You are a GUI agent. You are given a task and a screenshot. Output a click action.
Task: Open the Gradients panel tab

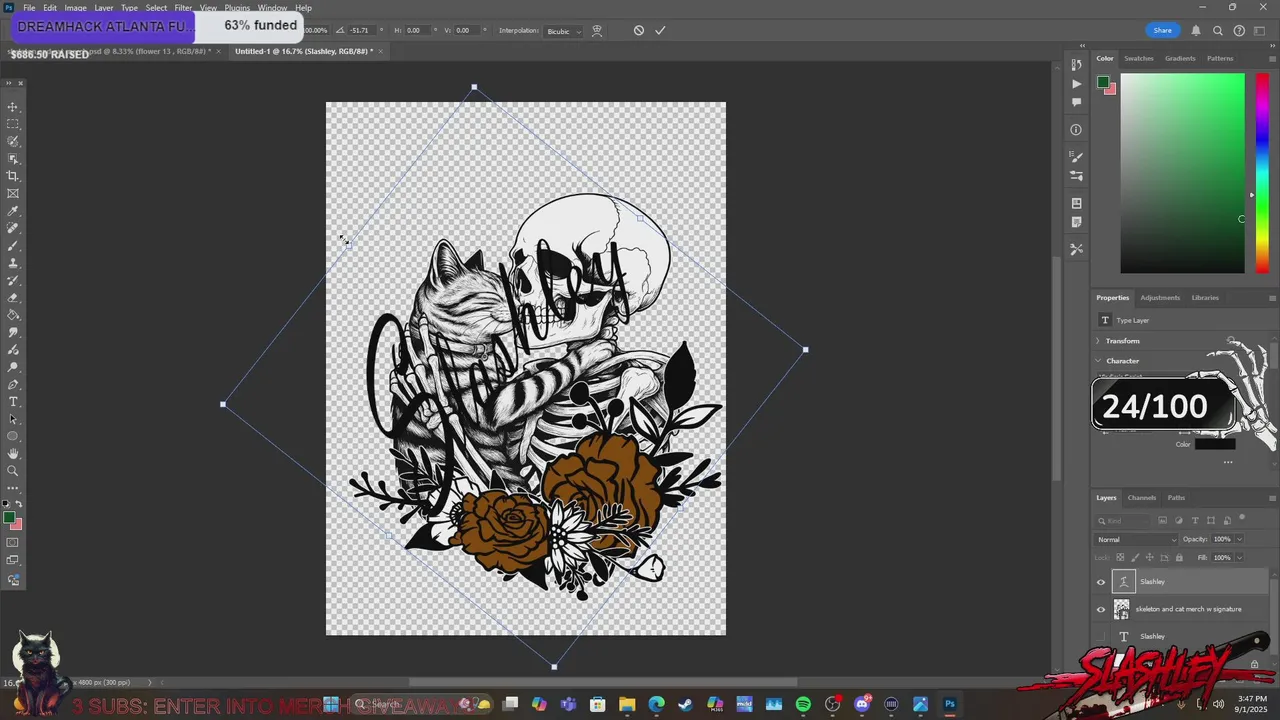point(1180,58)
